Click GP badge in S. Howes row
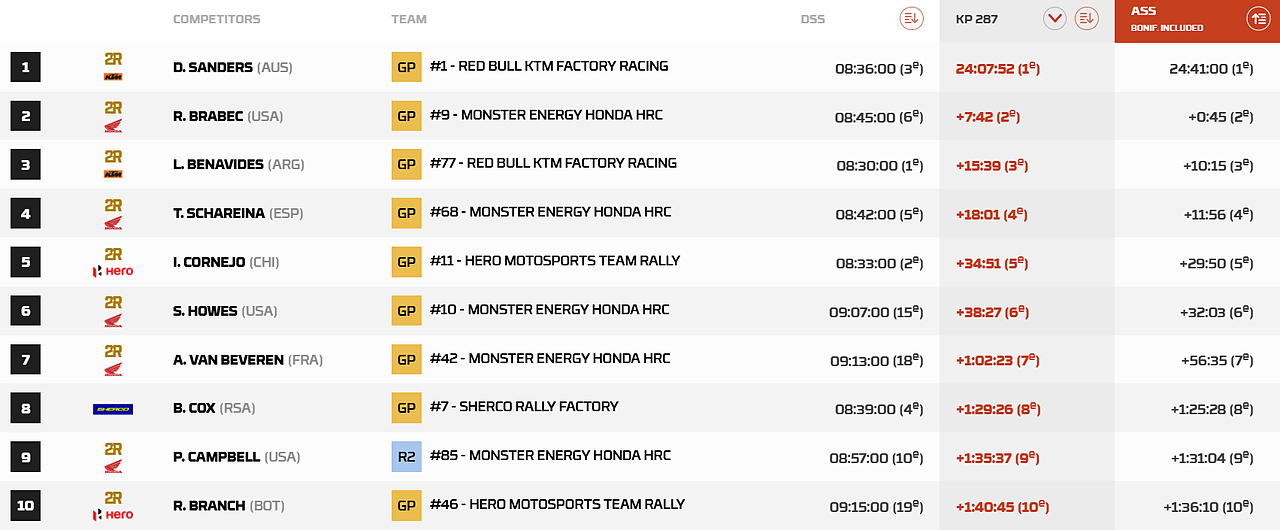1280x530 pixels. coord(406,311)
